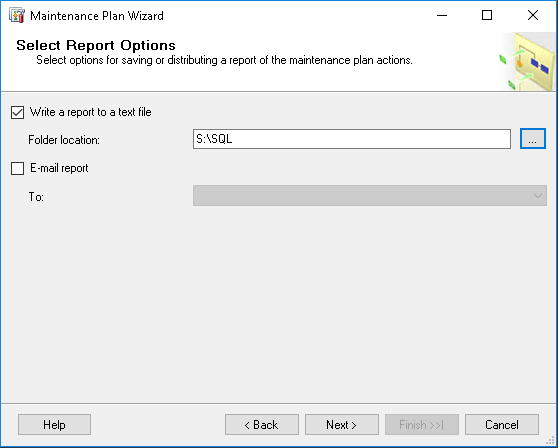Minimize the wizard window

(x=442, y=15)
